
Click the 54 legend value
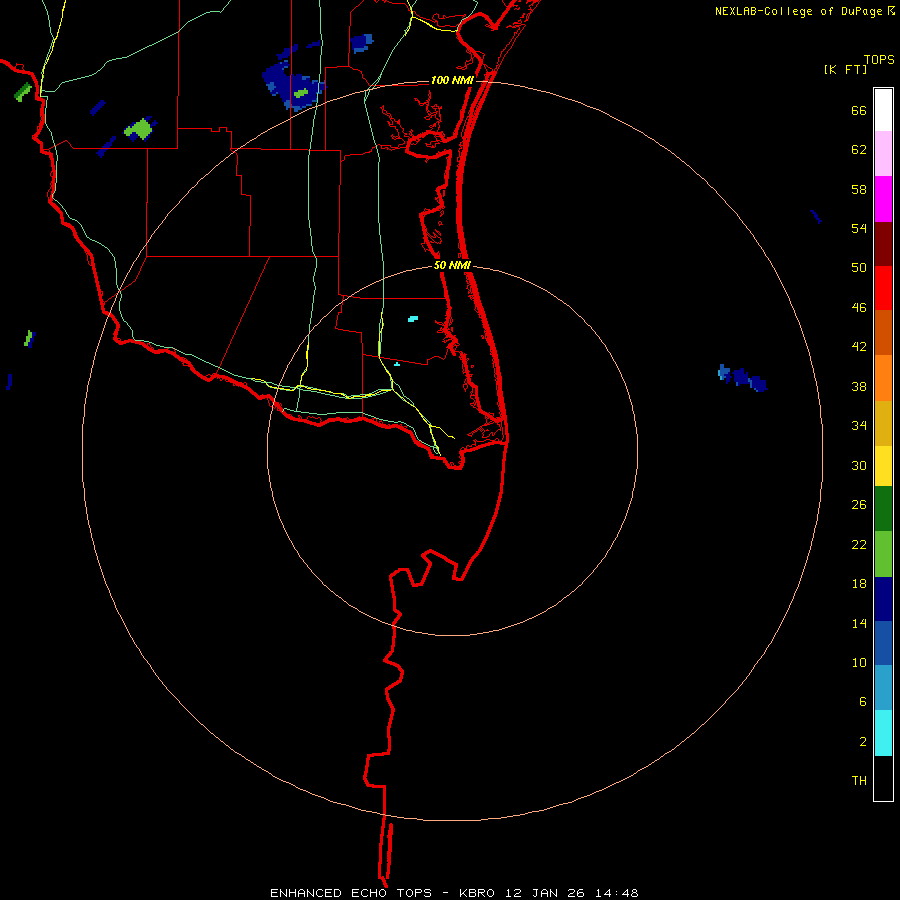pyautogui.click(x=859, y=228)
